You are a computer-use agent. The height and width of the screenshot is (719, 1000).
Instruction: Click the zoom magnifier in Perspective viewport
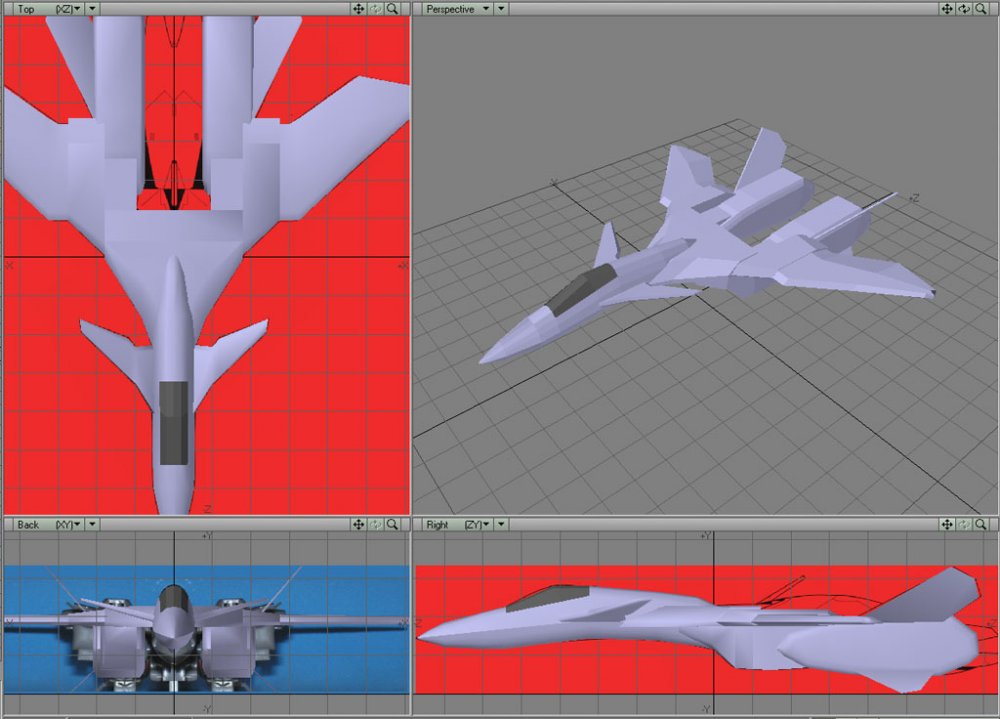click(x=981, y=8)
